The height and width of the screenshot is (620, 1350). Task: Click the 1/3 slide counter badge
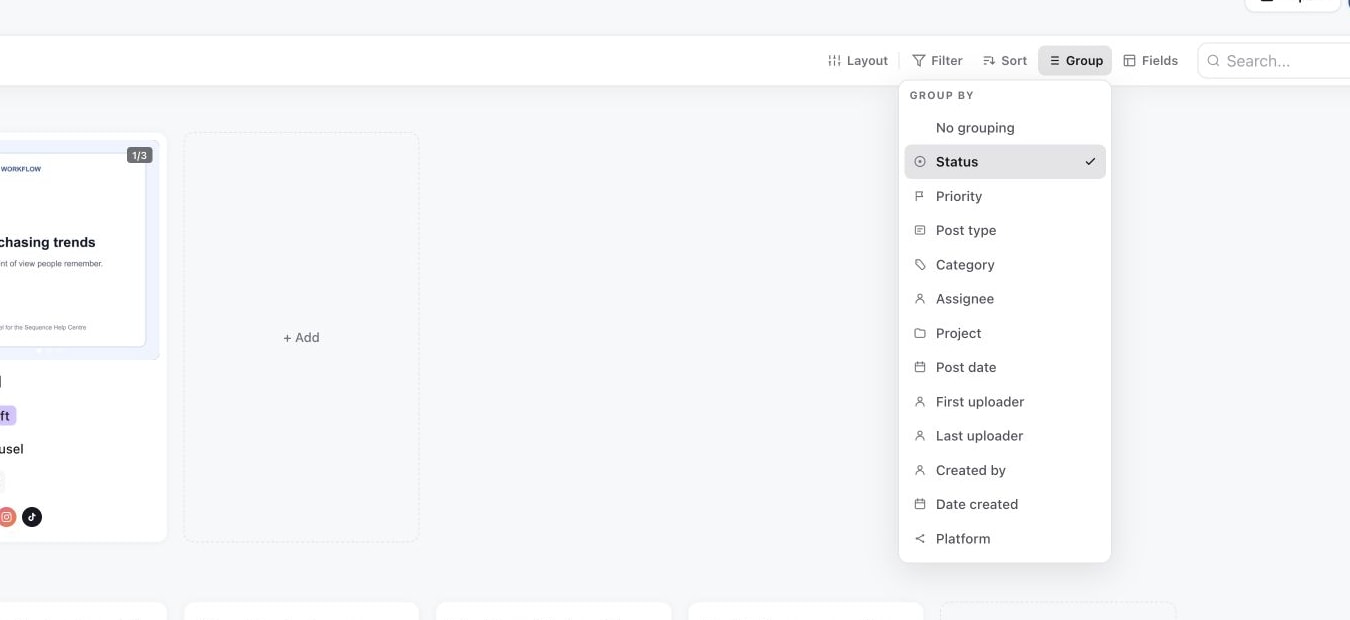point(139,155)
